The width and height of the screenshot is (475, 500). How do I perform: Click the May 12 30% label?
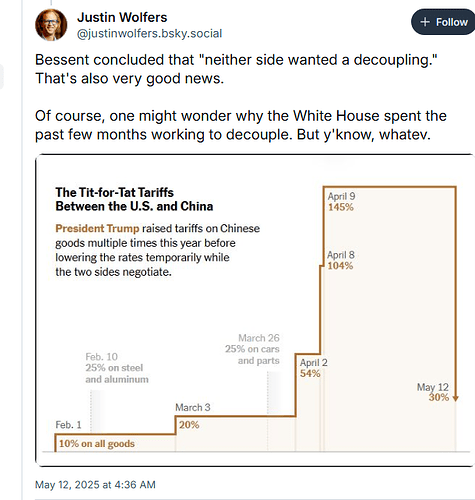pyautogui.click(x=433, y=392)
